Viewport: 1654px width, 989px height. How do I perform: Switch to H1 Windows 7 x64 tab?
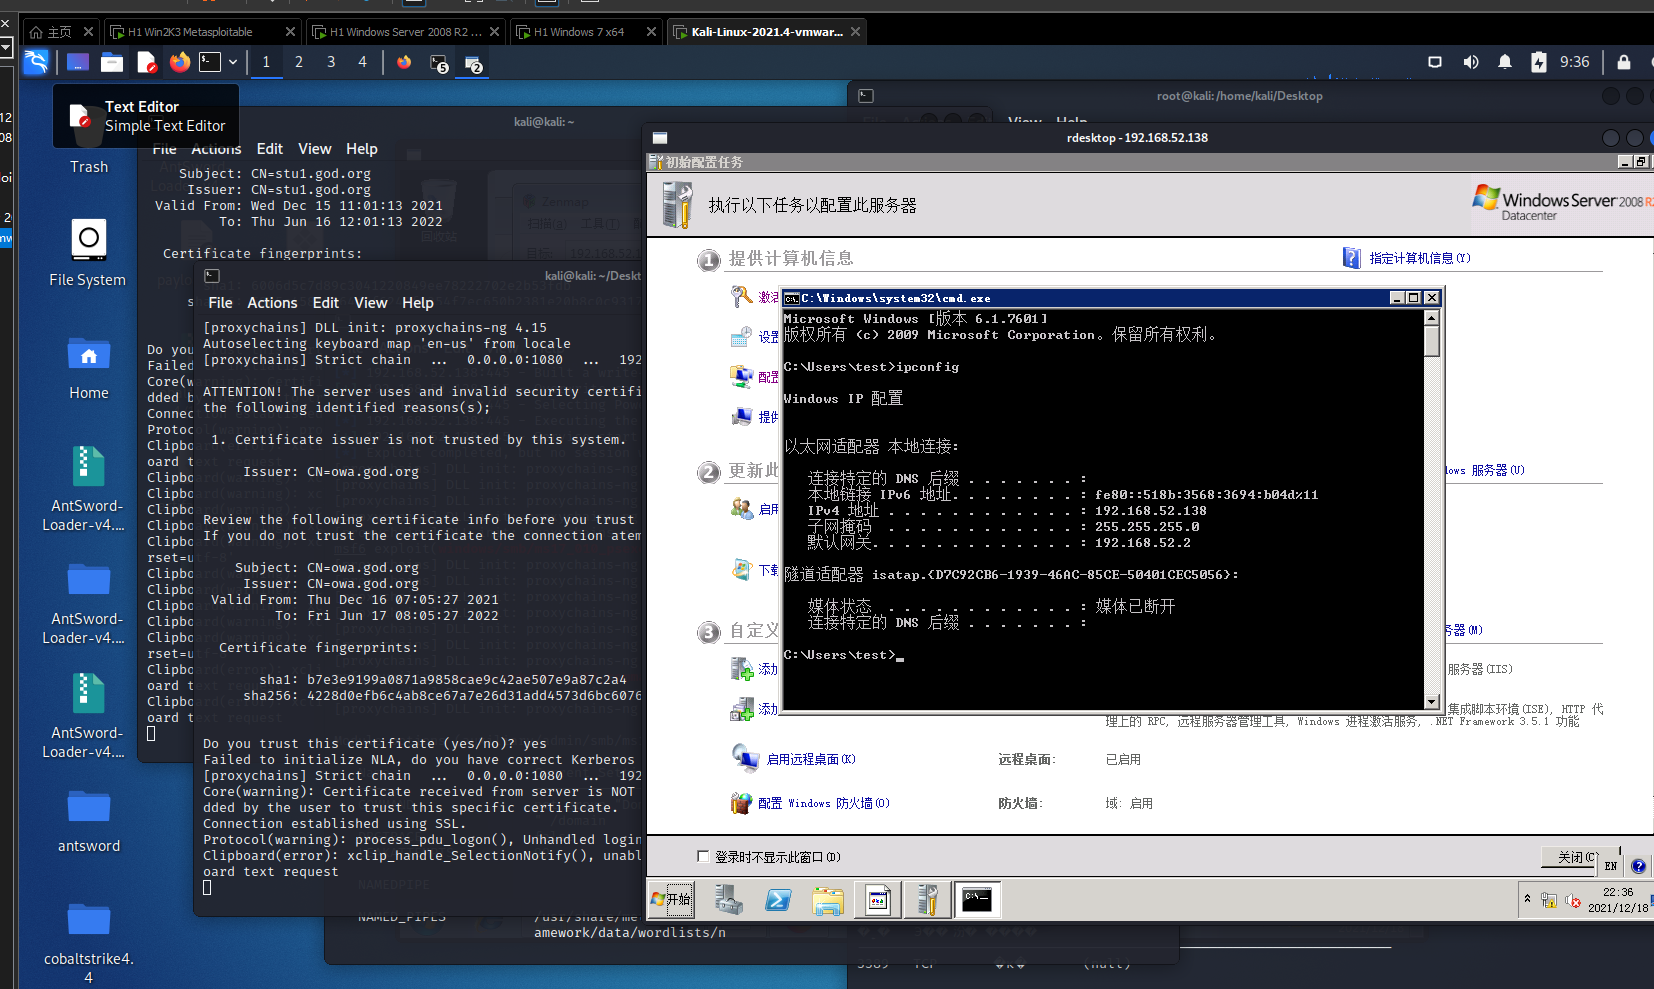pos(585,32)
